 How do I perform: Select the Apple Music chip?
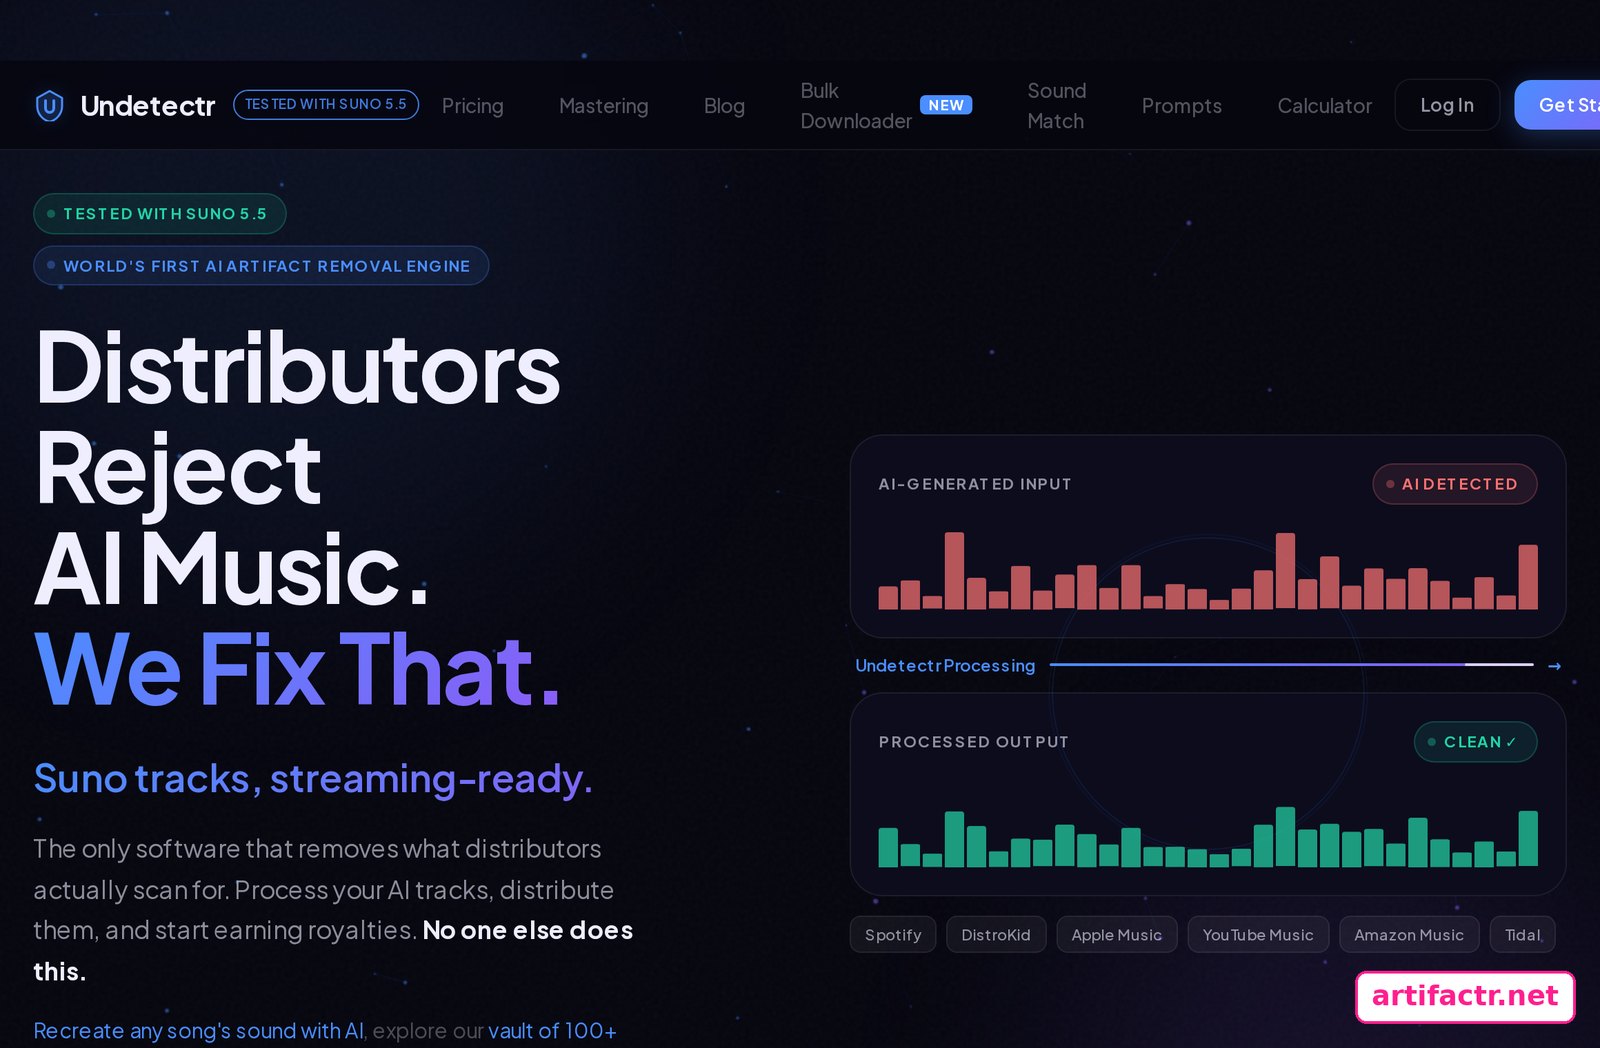point(1117,934)
